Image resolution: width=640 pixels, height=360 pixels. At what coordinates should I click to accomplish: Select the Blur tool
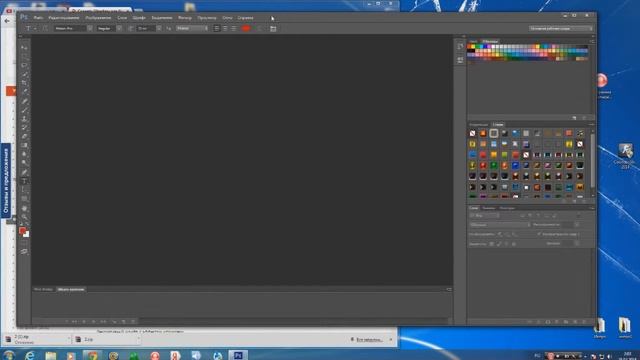click(24, 154)
